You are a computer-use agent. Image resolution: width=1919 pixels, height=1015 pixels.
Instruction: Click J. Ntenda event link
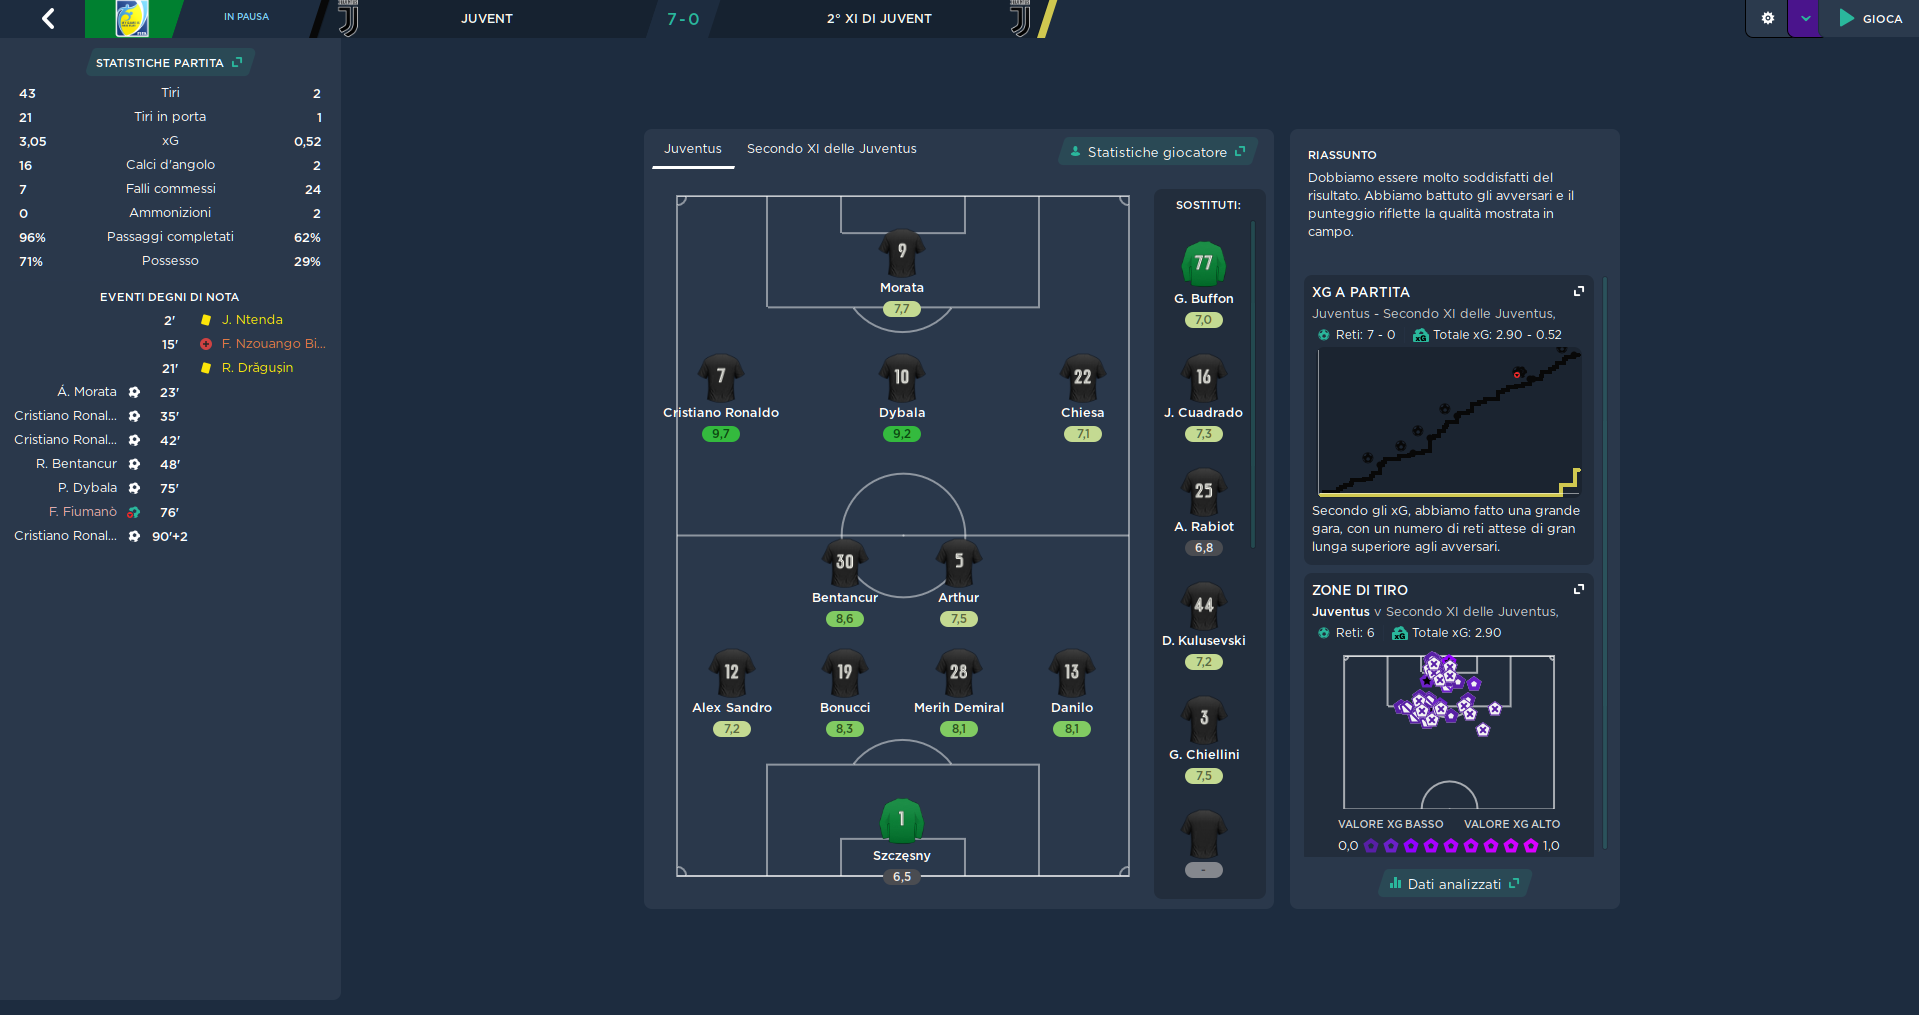point(252,320)
